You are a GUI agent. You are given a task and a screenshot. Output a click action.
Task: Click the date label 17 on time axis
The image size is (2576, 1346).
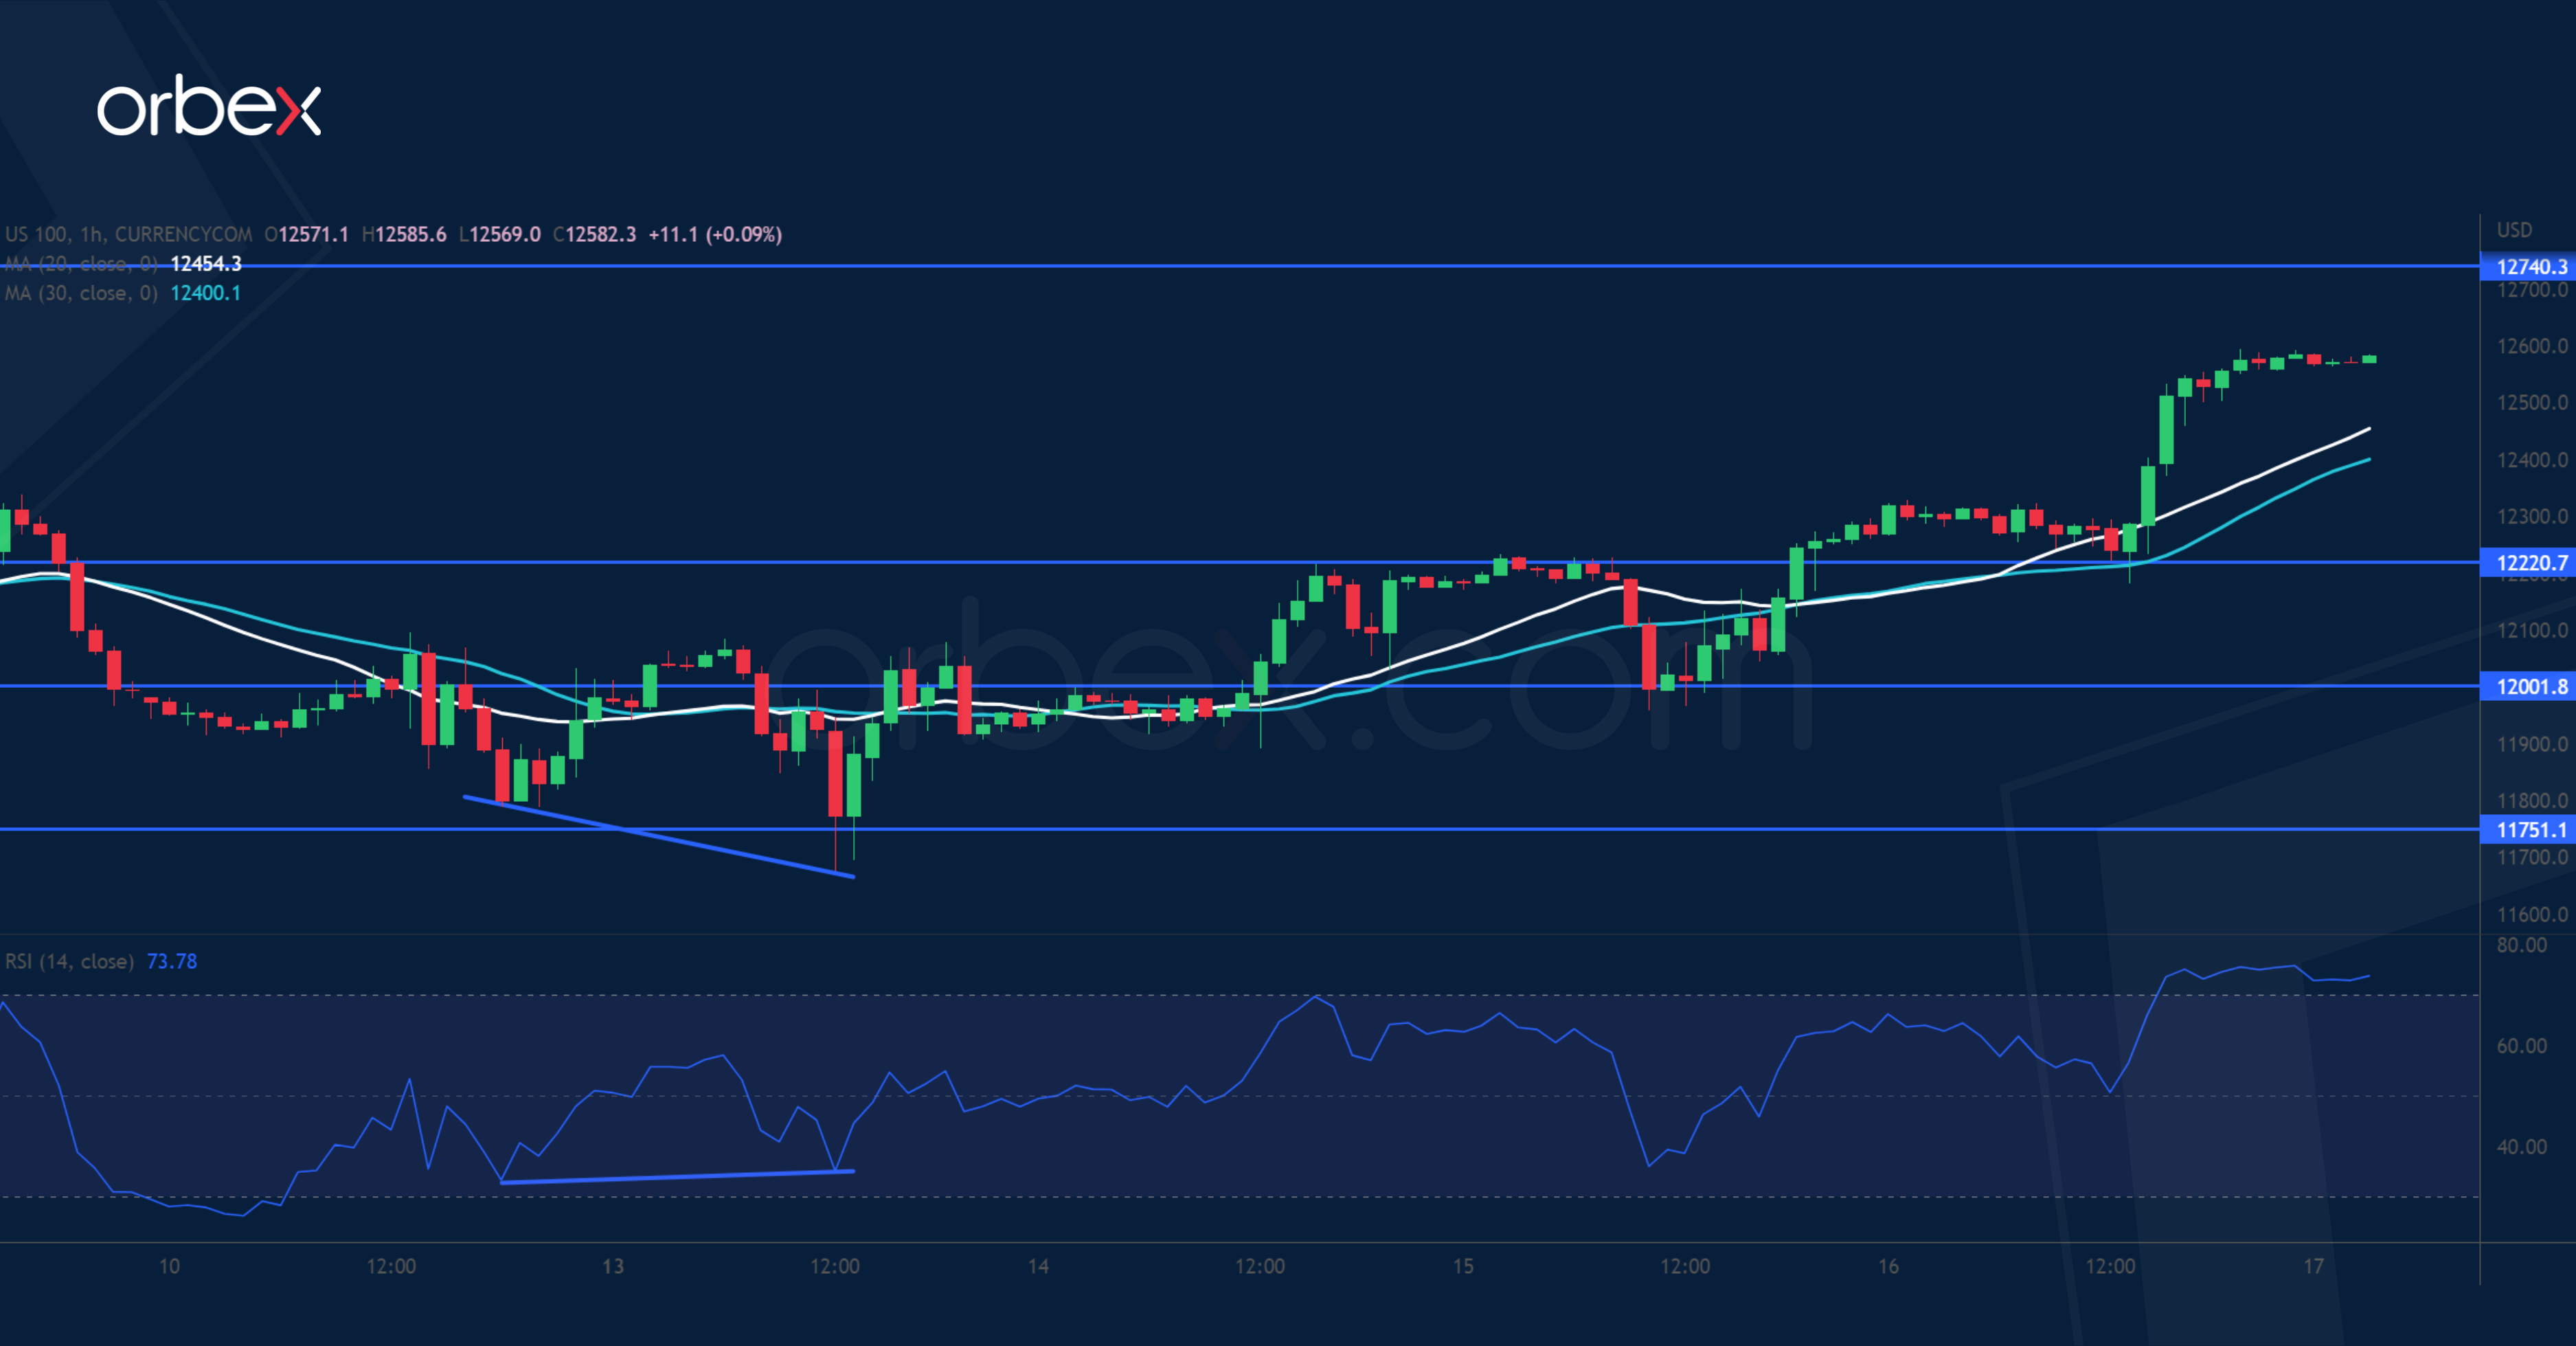(2313, 1266)
